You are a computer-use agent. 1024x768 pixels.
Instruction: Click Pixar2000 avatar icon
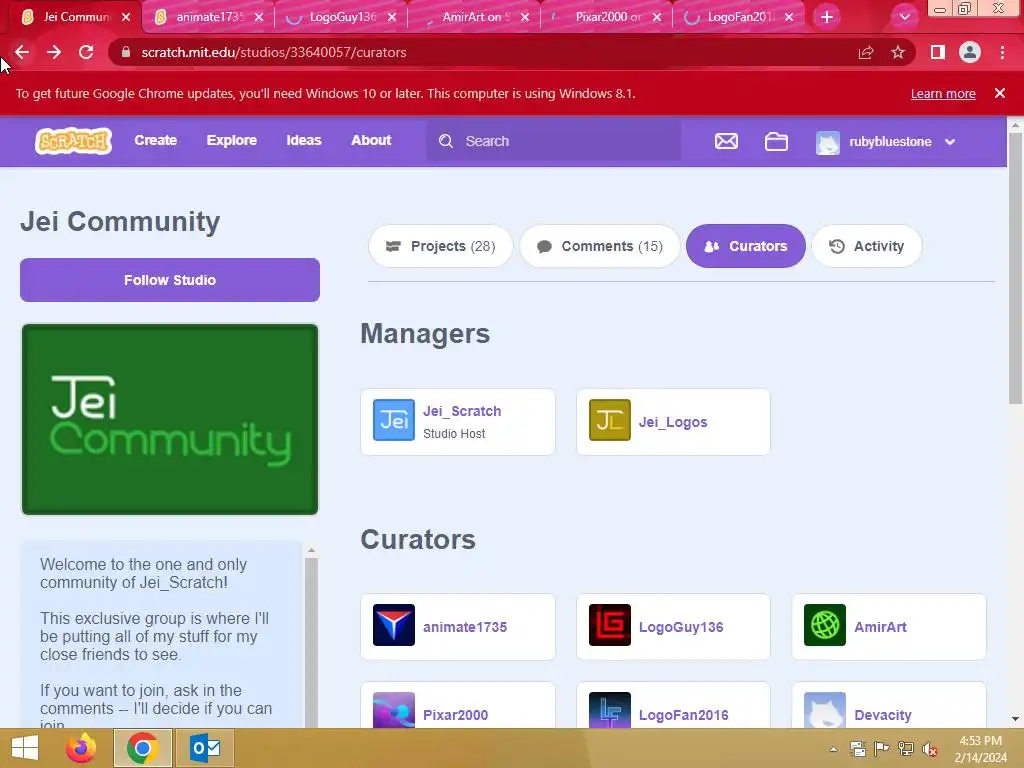click(394, 710)
